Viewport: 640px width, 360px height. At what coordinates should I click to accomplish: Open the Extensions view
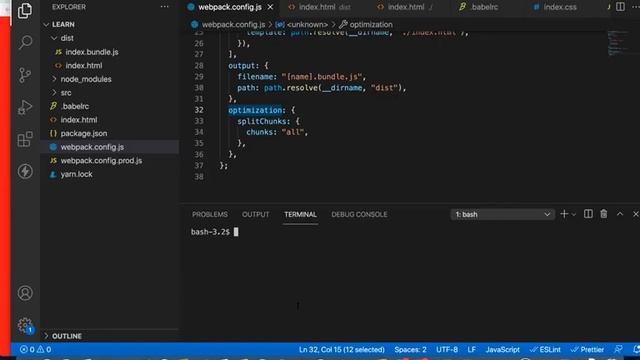click(x=25, y=139)
